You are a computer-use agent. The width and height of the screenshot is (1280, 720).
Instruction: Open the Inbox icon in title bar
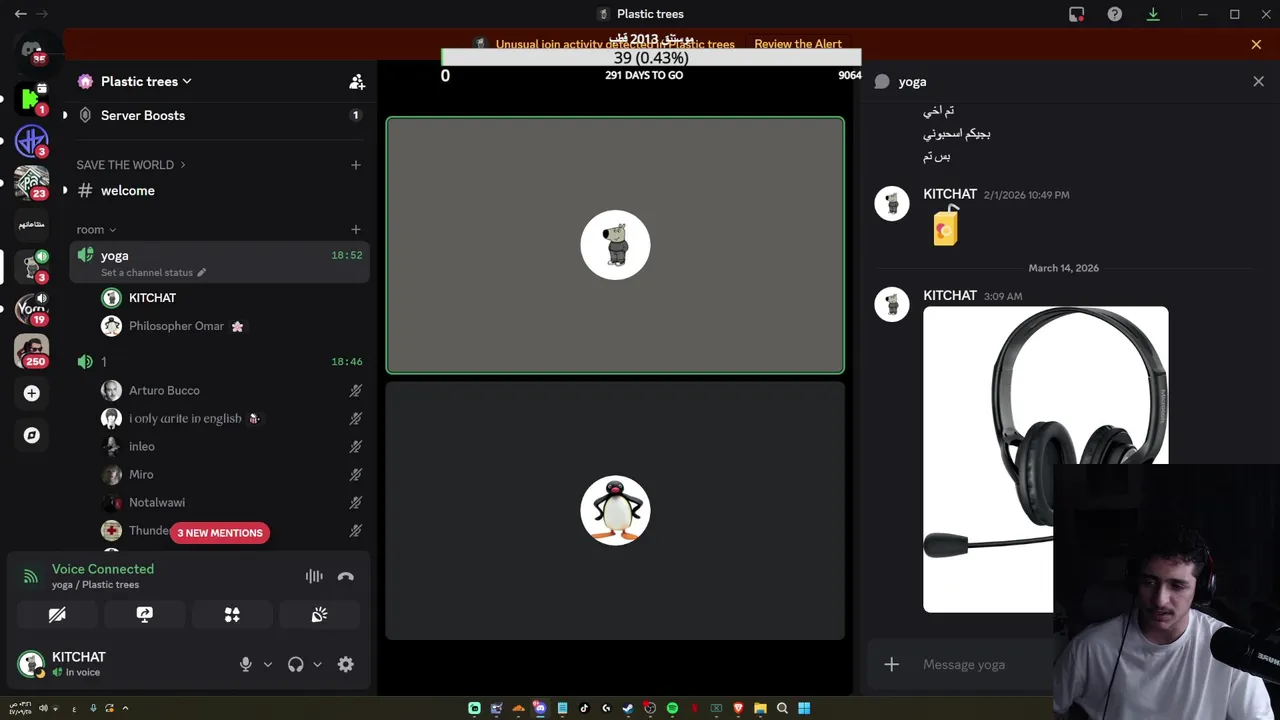[1076, 14]
